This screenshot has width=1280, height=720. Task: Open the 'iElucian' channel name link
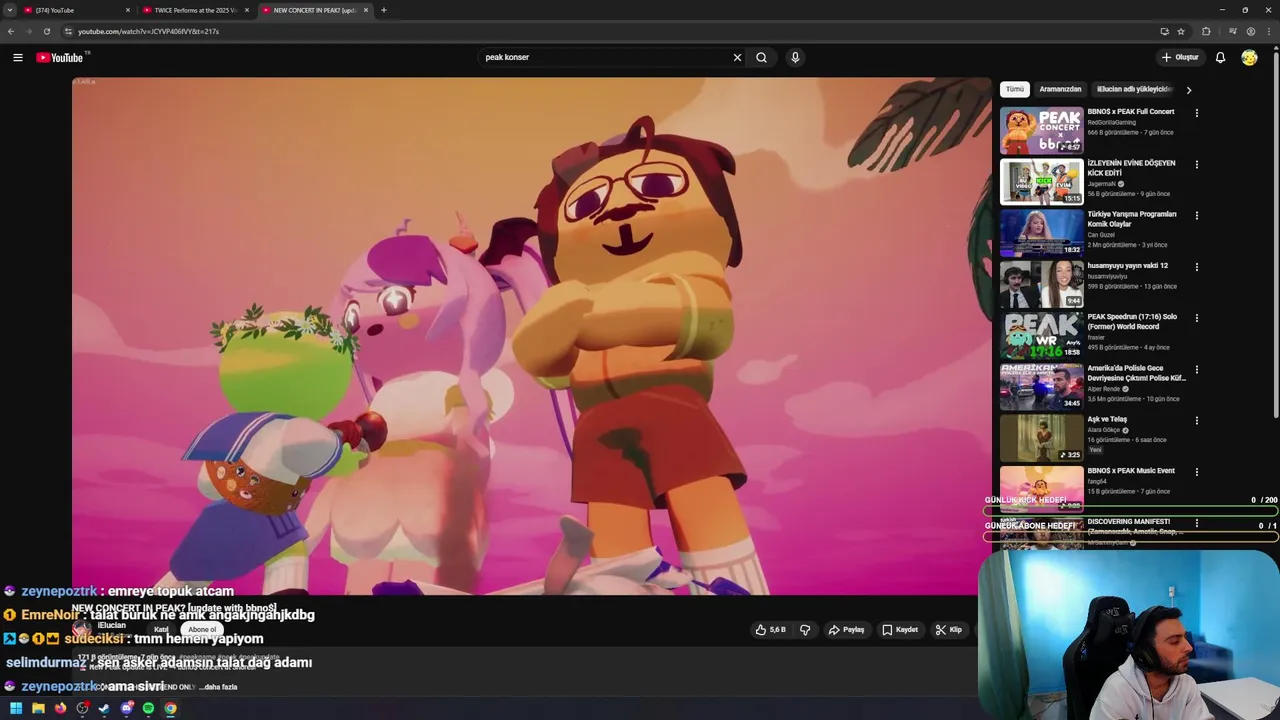112,625
